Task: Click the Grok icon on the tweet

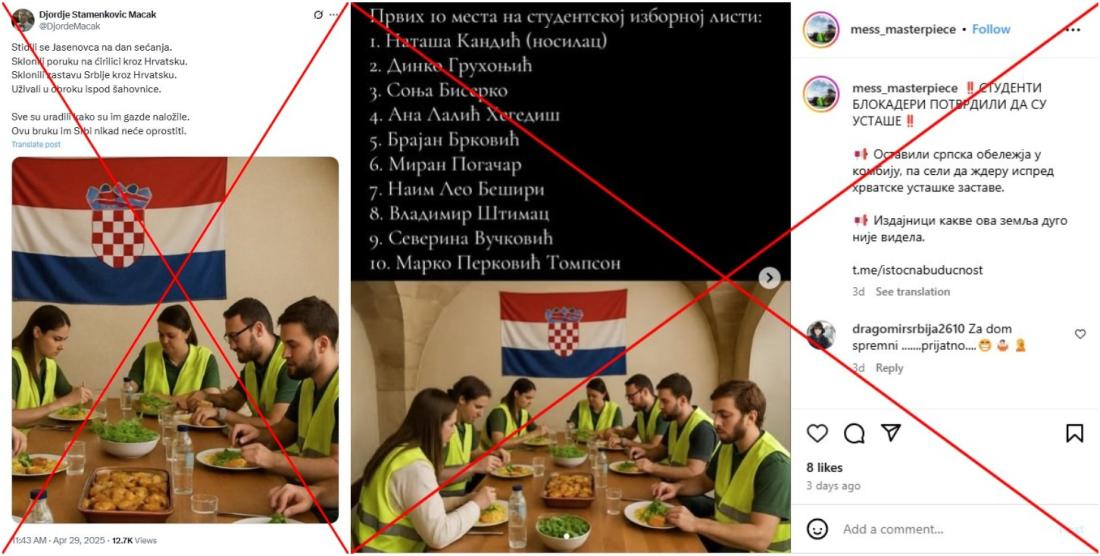Action: click(318, 15)
